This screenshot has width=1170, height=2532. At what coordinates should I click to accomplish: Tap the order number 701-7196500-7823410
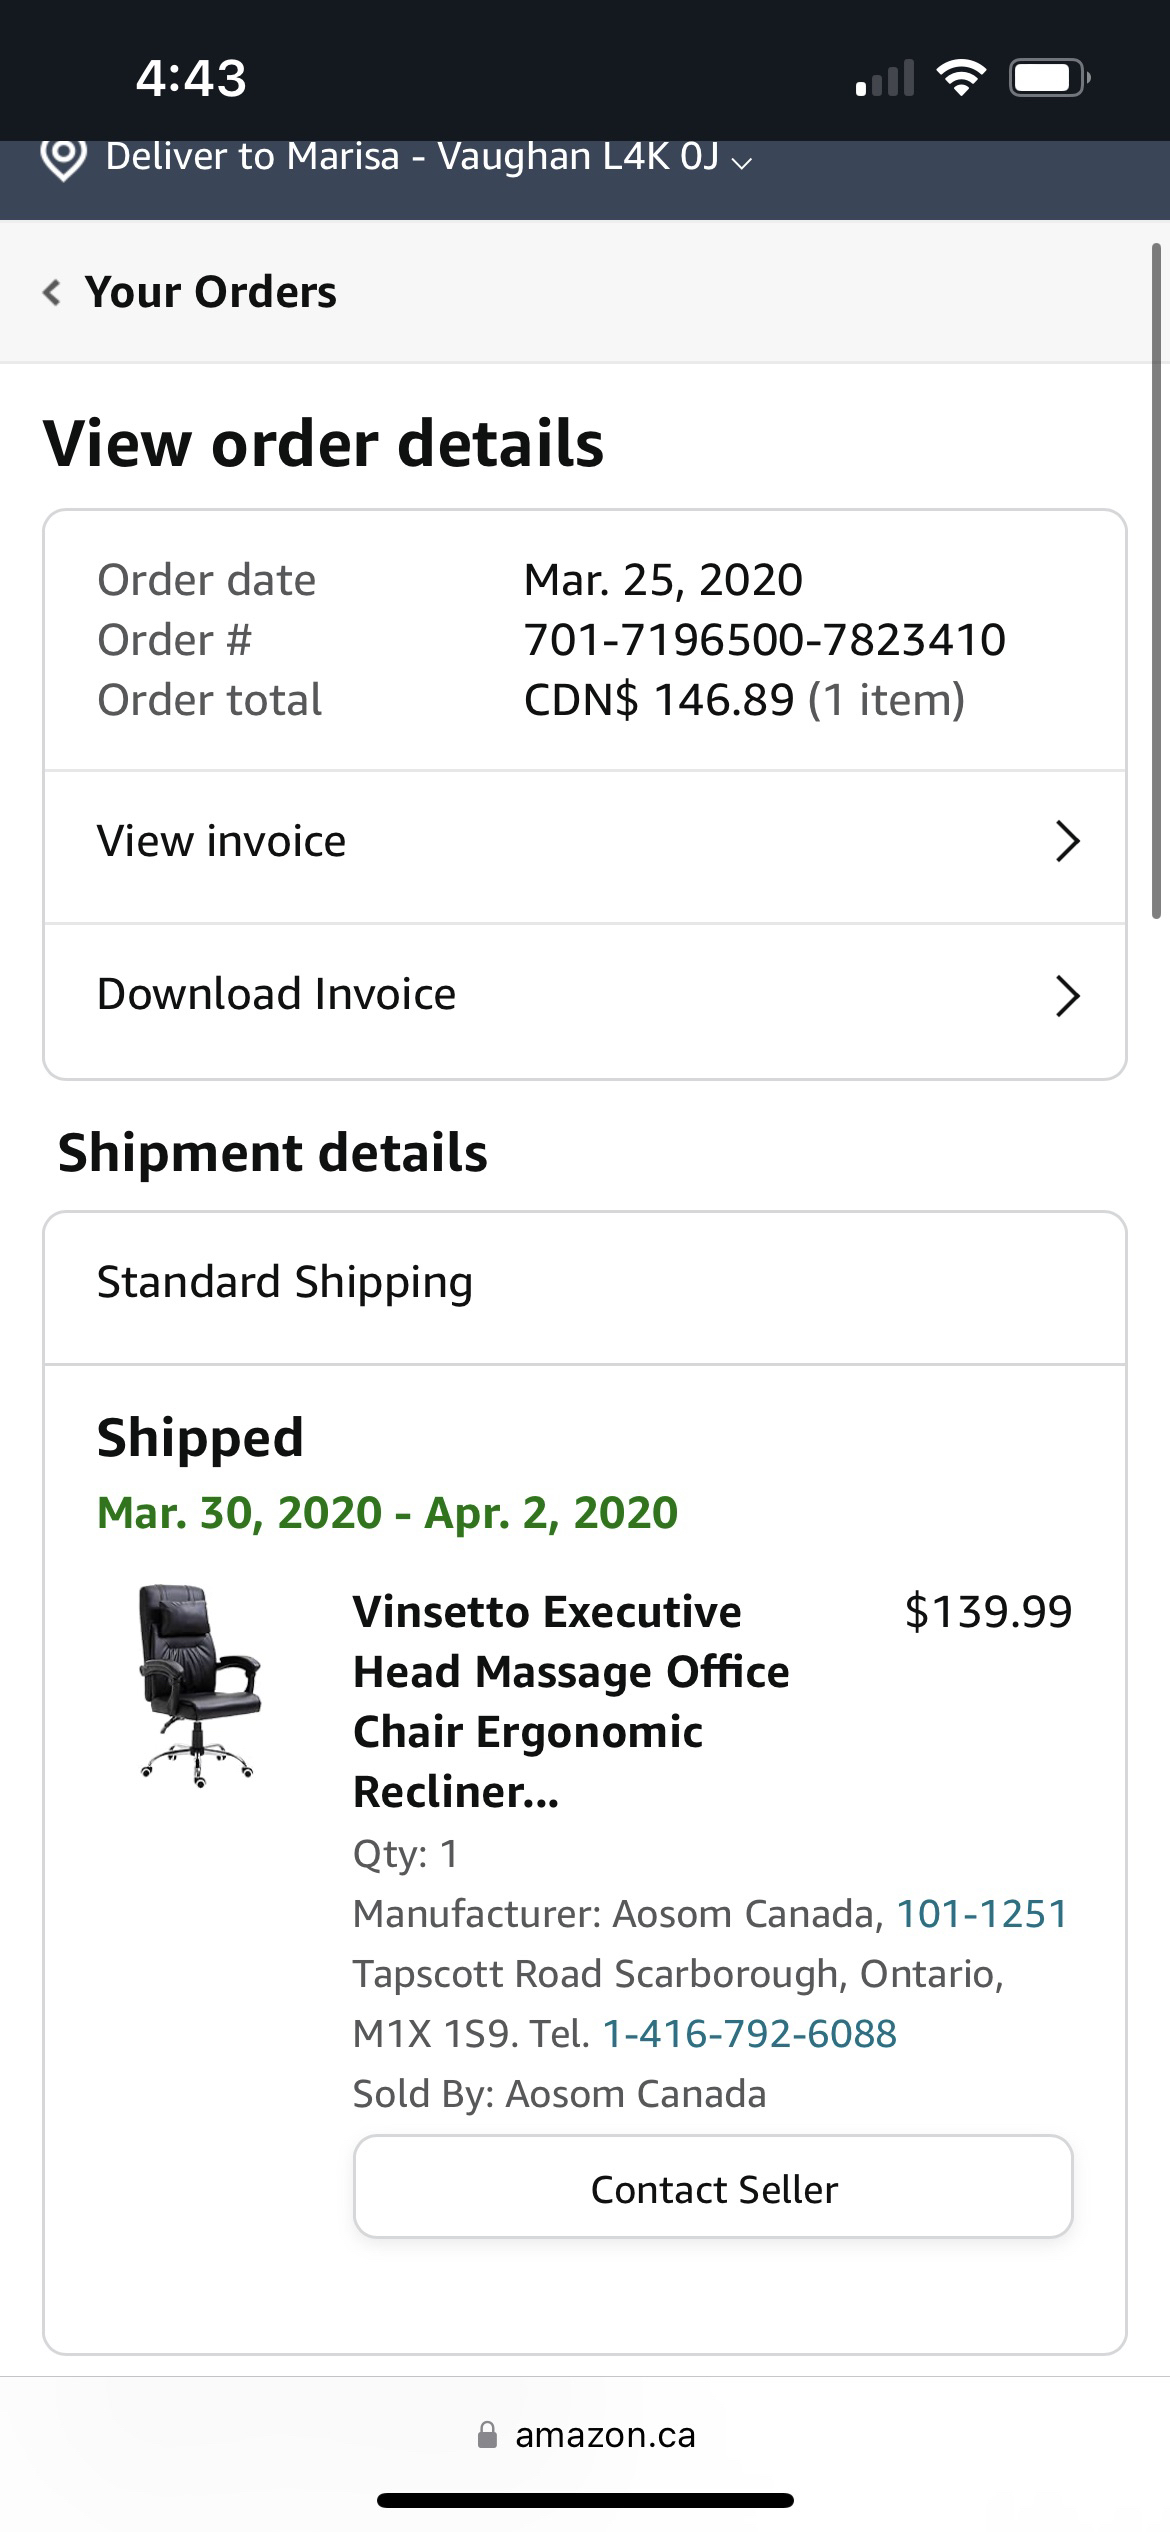pyautogui.click(x=765, y=640)
